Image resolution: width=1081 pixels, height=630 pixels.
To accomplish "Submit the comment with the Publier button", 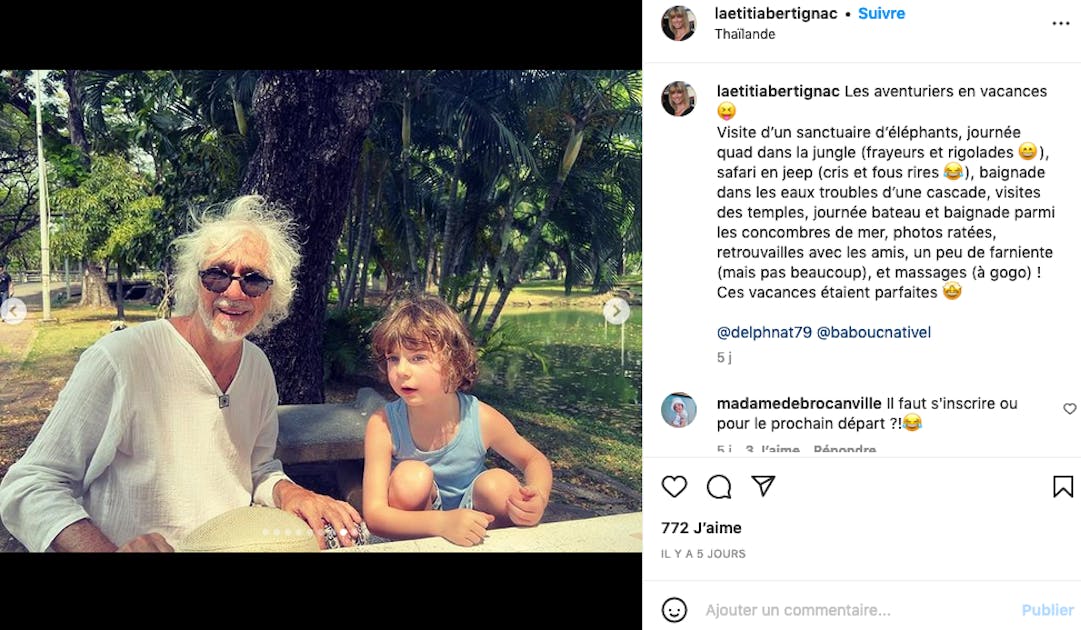I will pos(1047,610).
